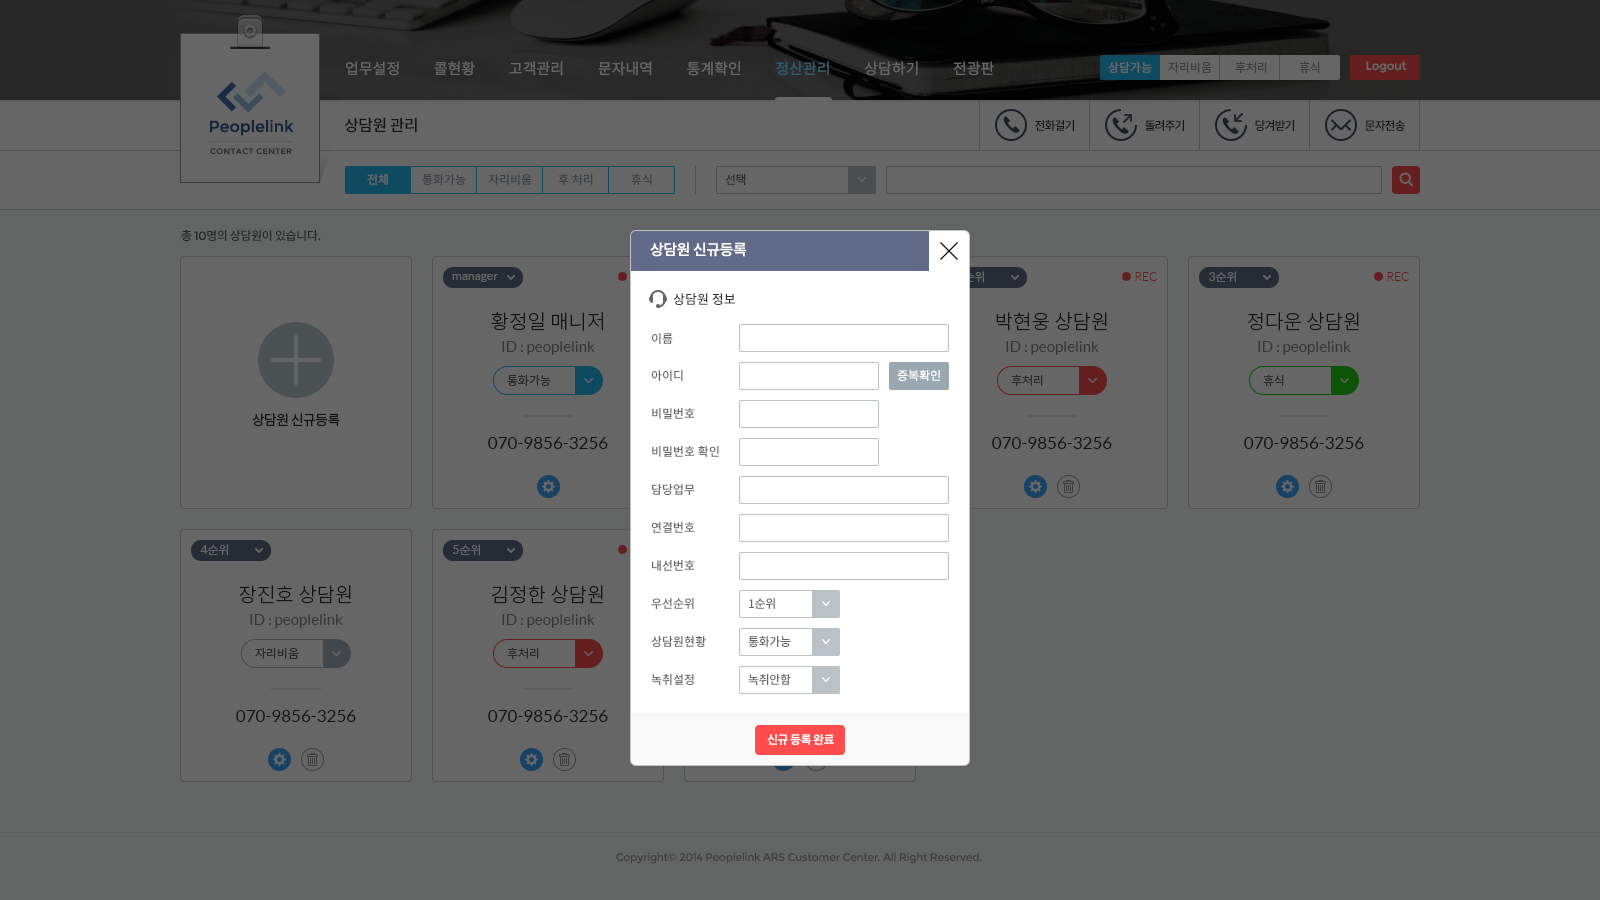The image size is (1600, 900).
Task: Click the 중복확인 duplicate check button
Action: (918, 376)
